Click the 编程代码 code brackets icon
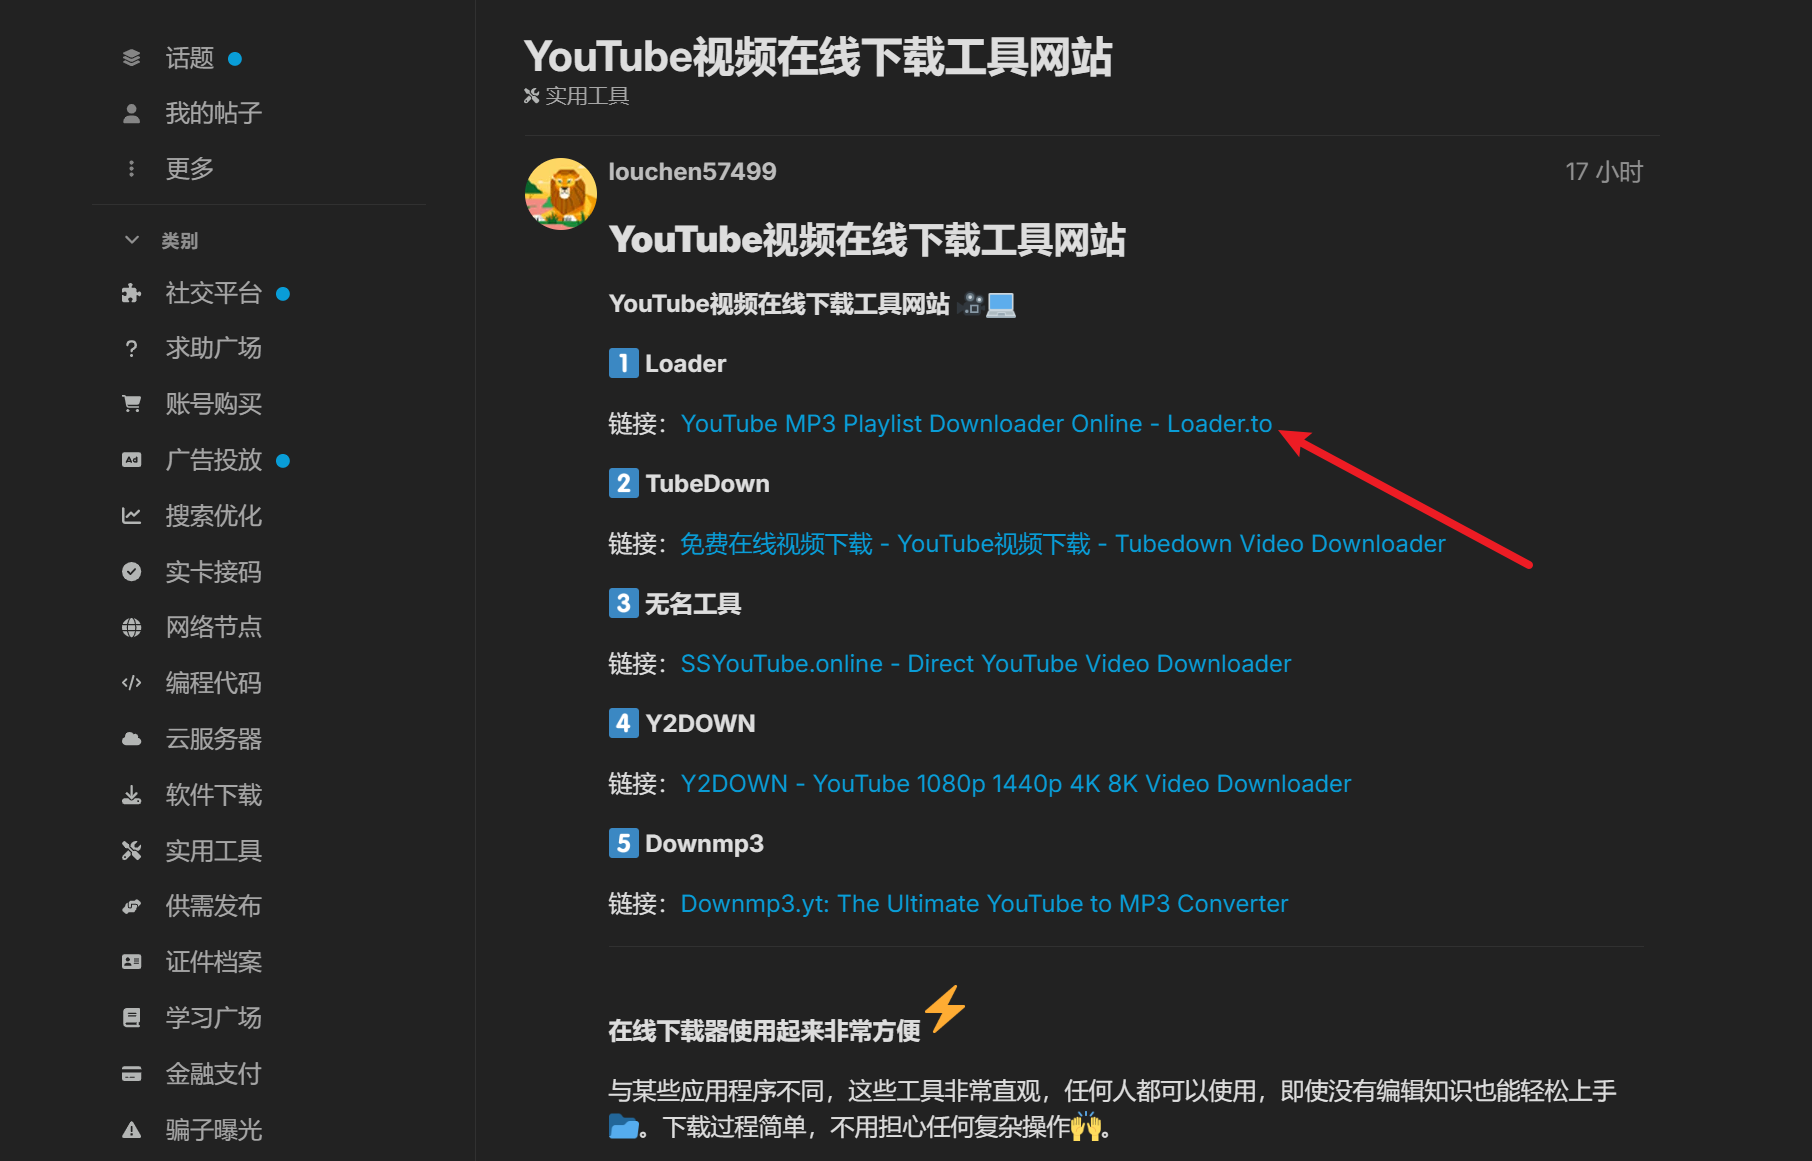Viewport: 1812px width, 1161px height. point(131,683)
